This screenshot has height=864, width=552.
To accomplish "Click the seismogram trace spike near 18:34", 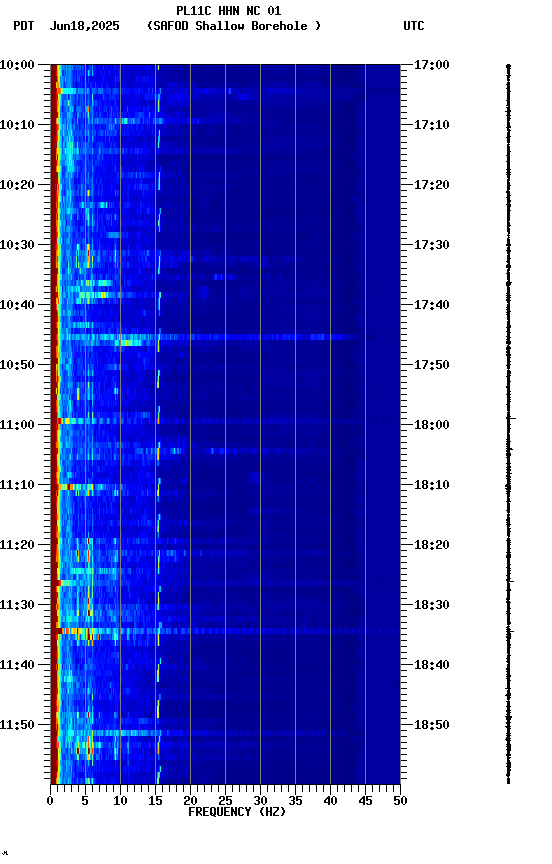I will pyautogui.click(x=510, y=631).
